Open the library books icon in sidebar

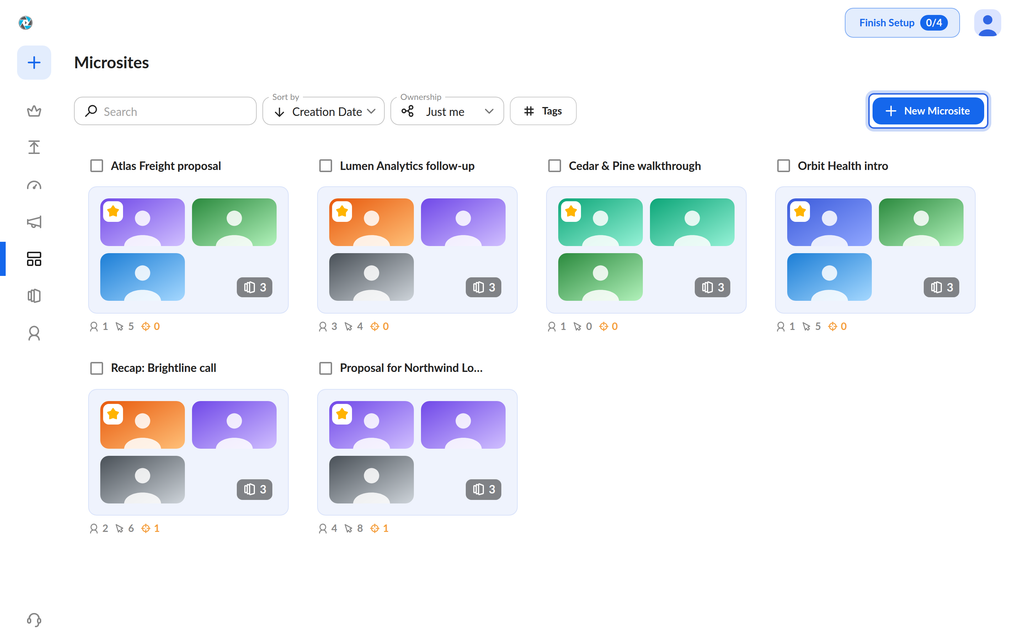[x=34, y=296]
